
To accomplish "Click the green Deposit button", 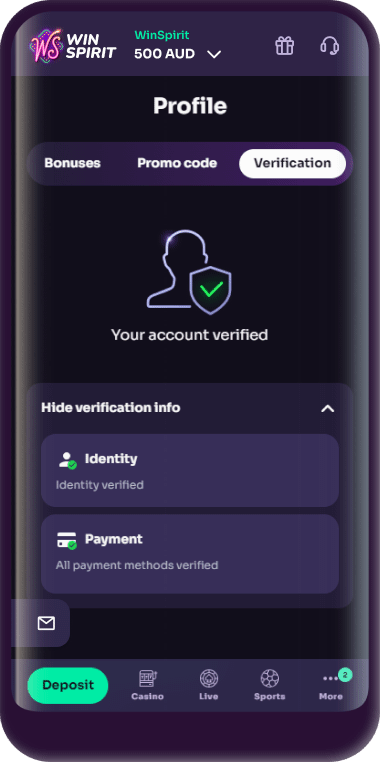I will pos(68,685).
